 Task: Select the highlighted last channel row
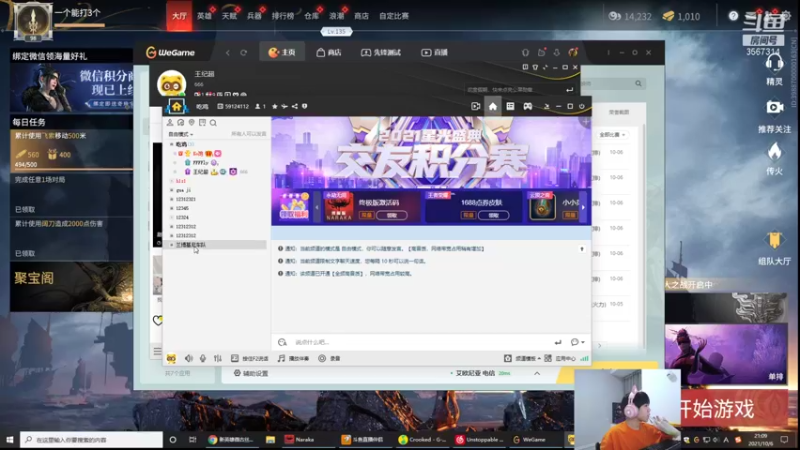pyautogui.click(x=216, y=245)
